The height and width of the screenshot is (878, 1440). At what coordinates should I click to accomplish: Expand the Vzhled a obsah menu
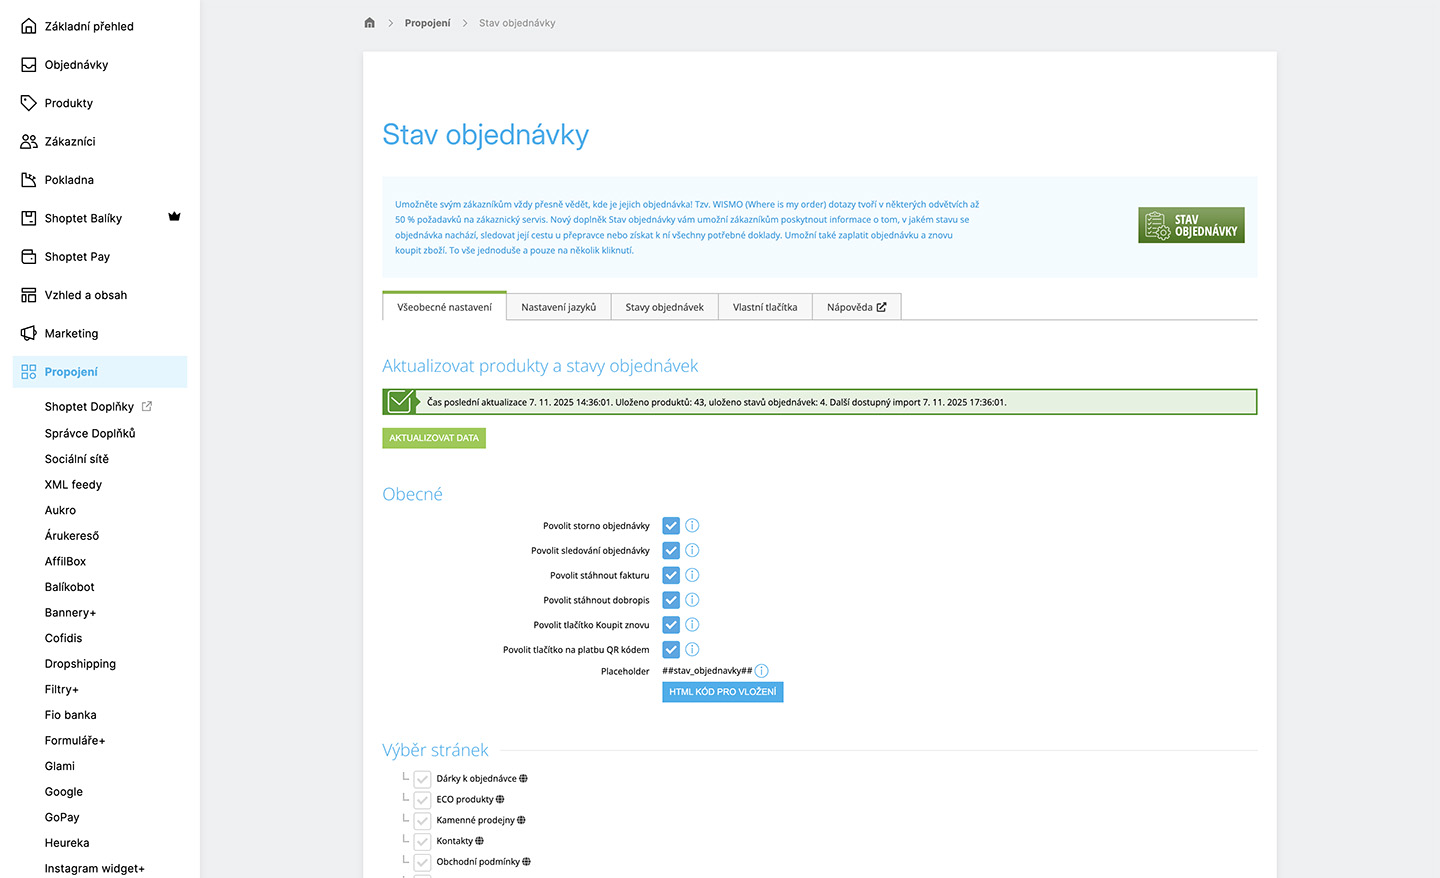click(x=85, y=295)
